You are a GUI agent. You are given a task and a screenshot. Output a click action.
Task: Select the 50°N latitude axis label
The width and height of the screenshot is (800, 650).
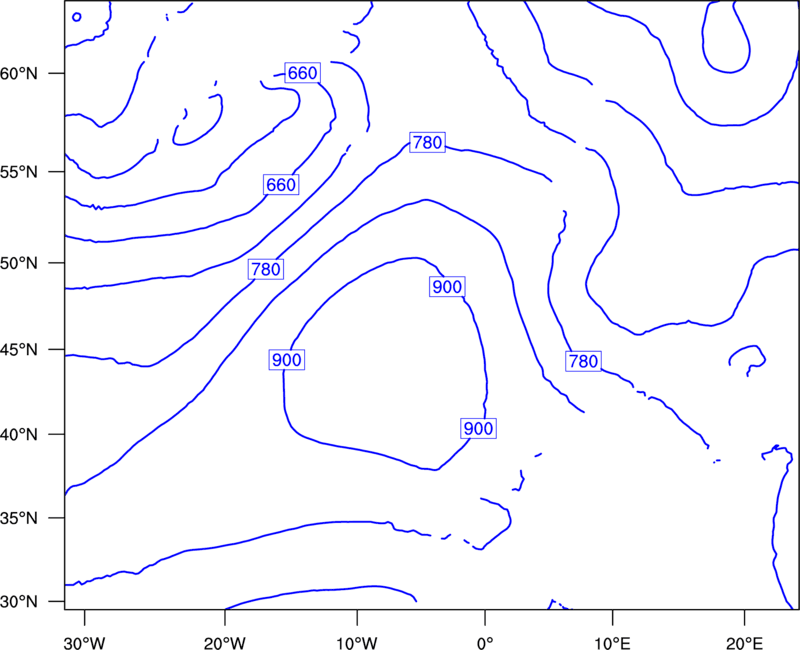(x=19, y=264)
